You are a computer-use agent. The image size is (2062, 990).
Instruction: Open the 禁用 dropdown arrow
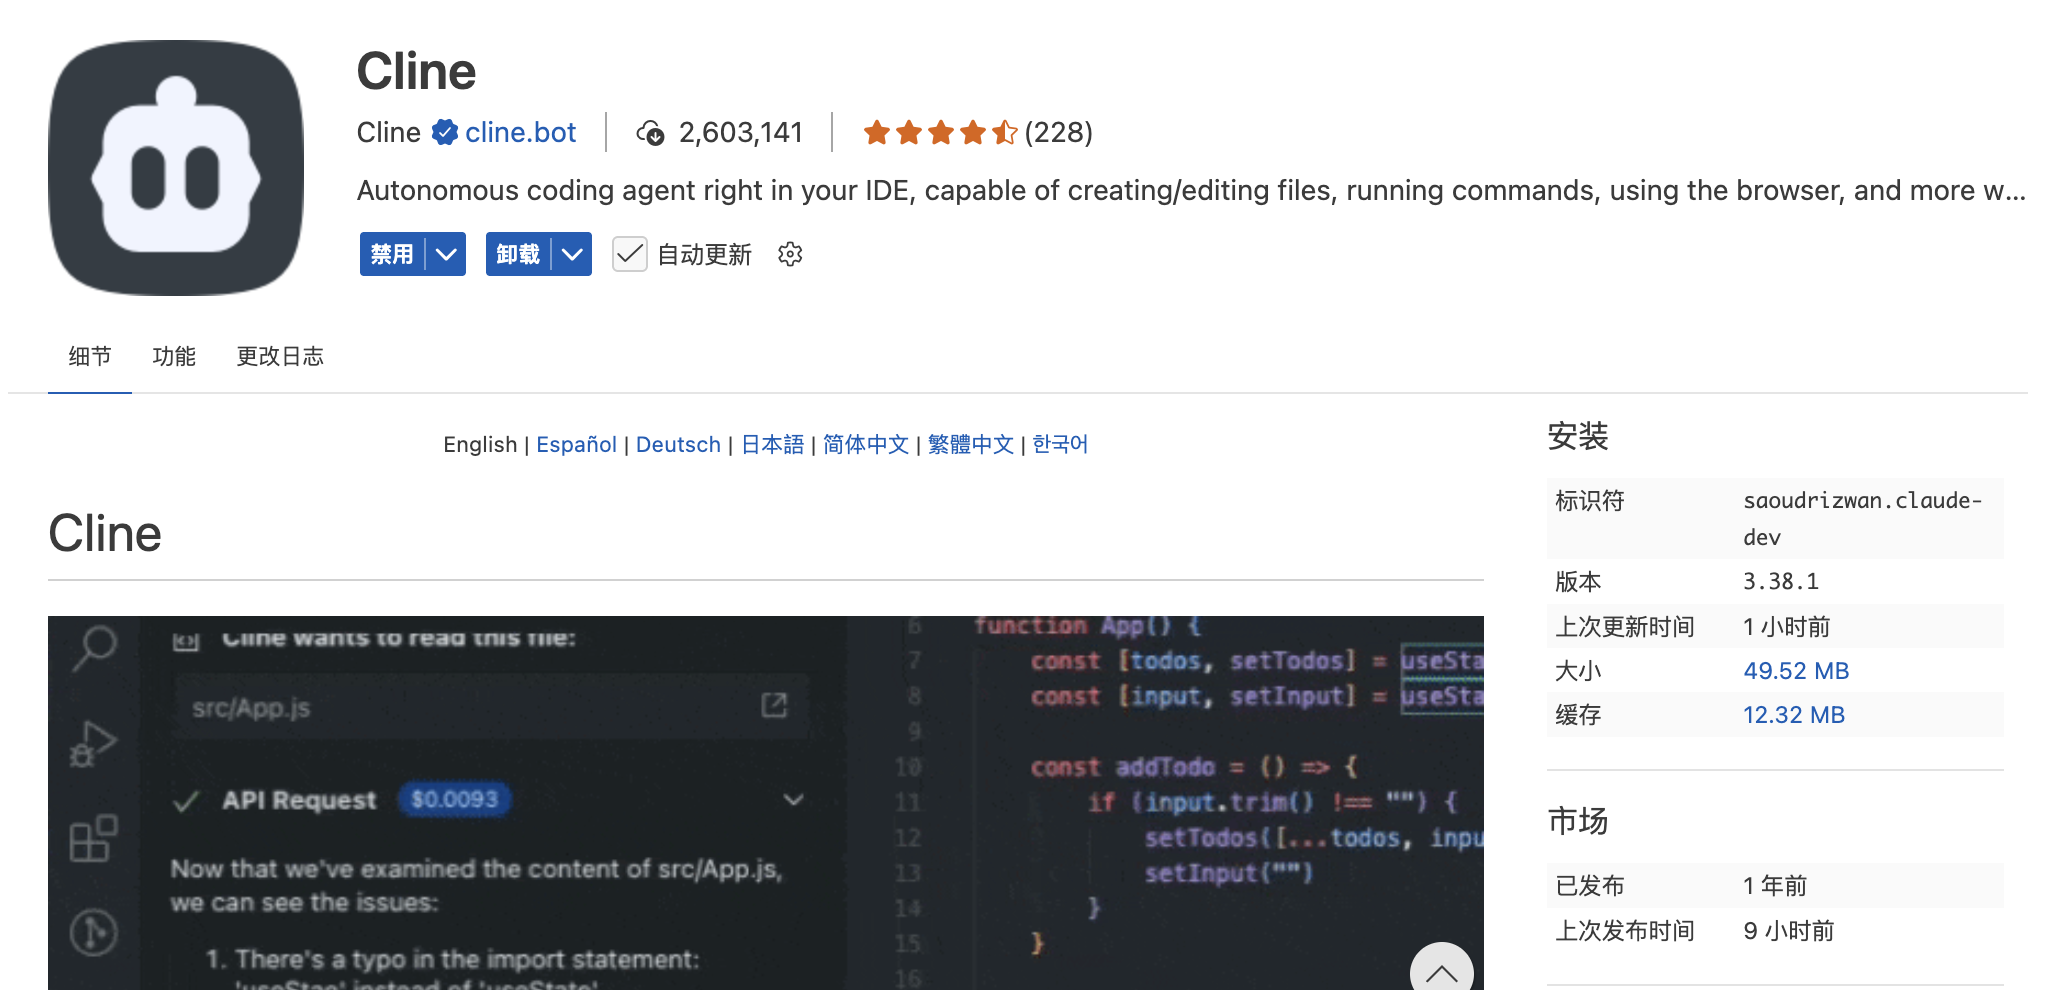445,254
